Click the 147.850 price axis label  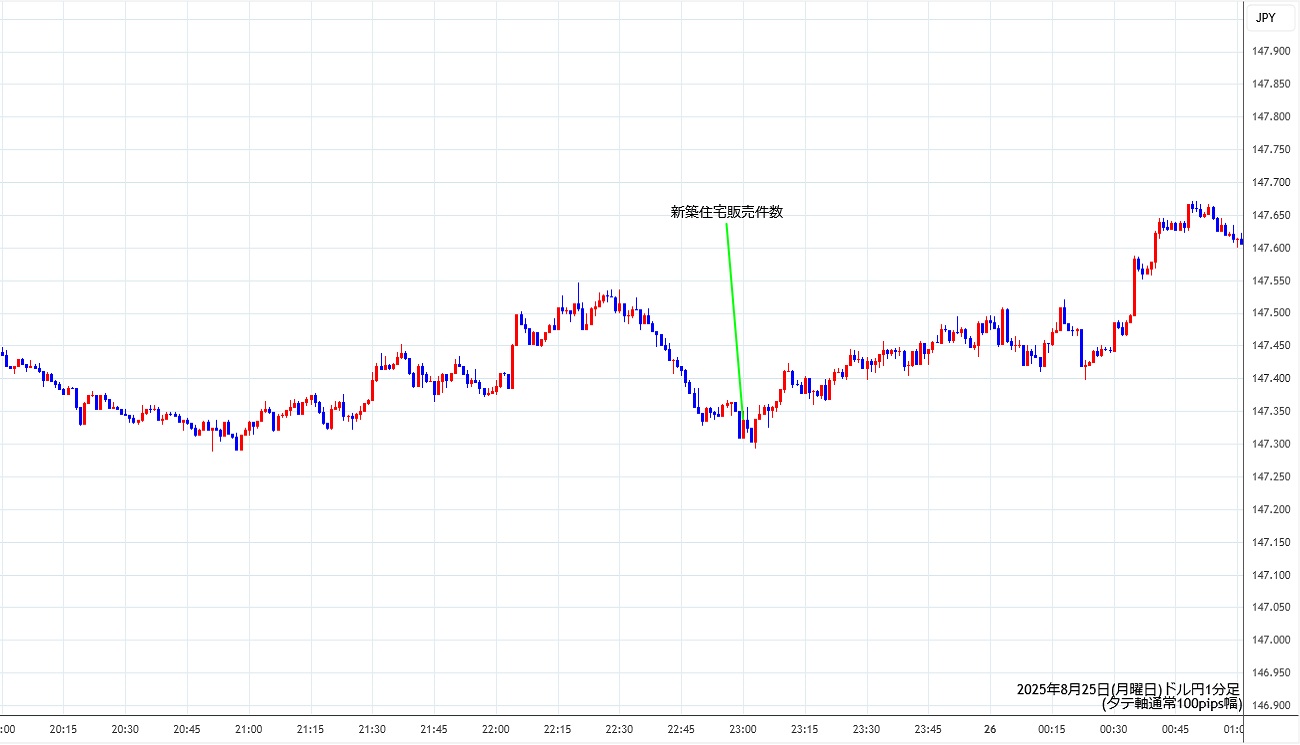coord(1271,84)
